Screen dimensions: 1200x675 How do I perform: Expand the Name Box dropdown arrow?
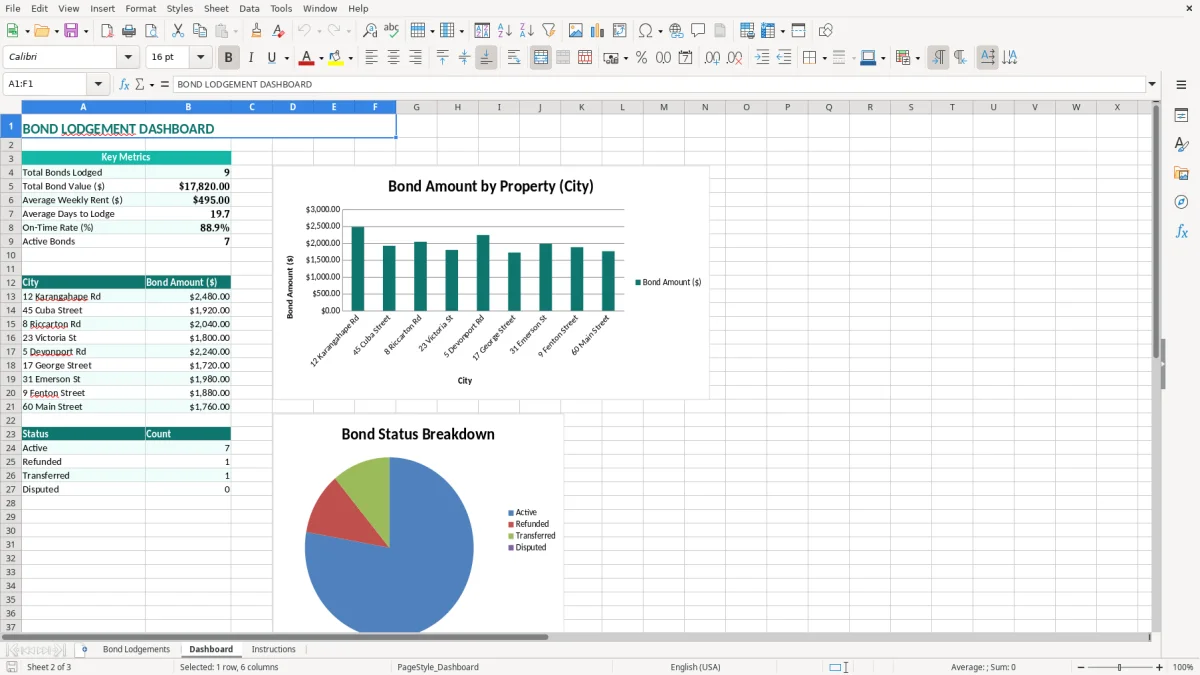[98, 84]
